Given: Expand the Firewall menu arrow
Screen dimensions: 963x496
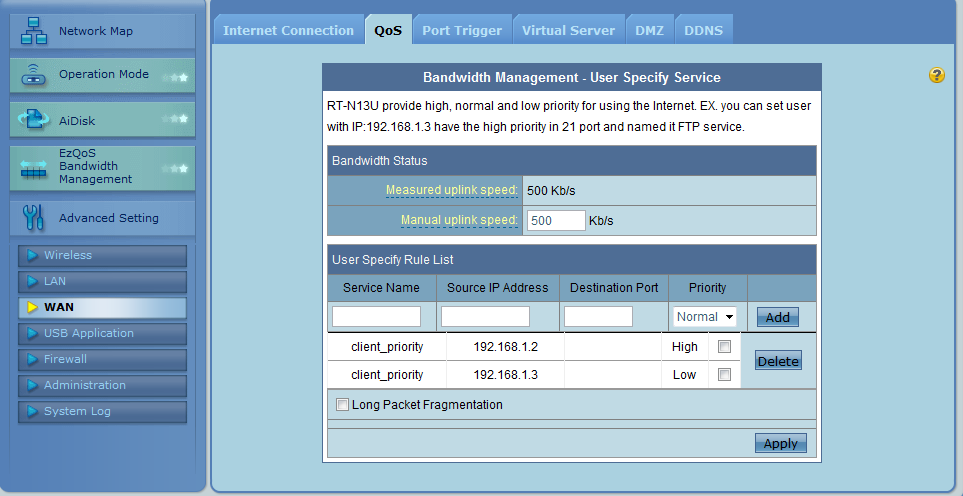Looking at the screenshot, I should coord(33,360).
